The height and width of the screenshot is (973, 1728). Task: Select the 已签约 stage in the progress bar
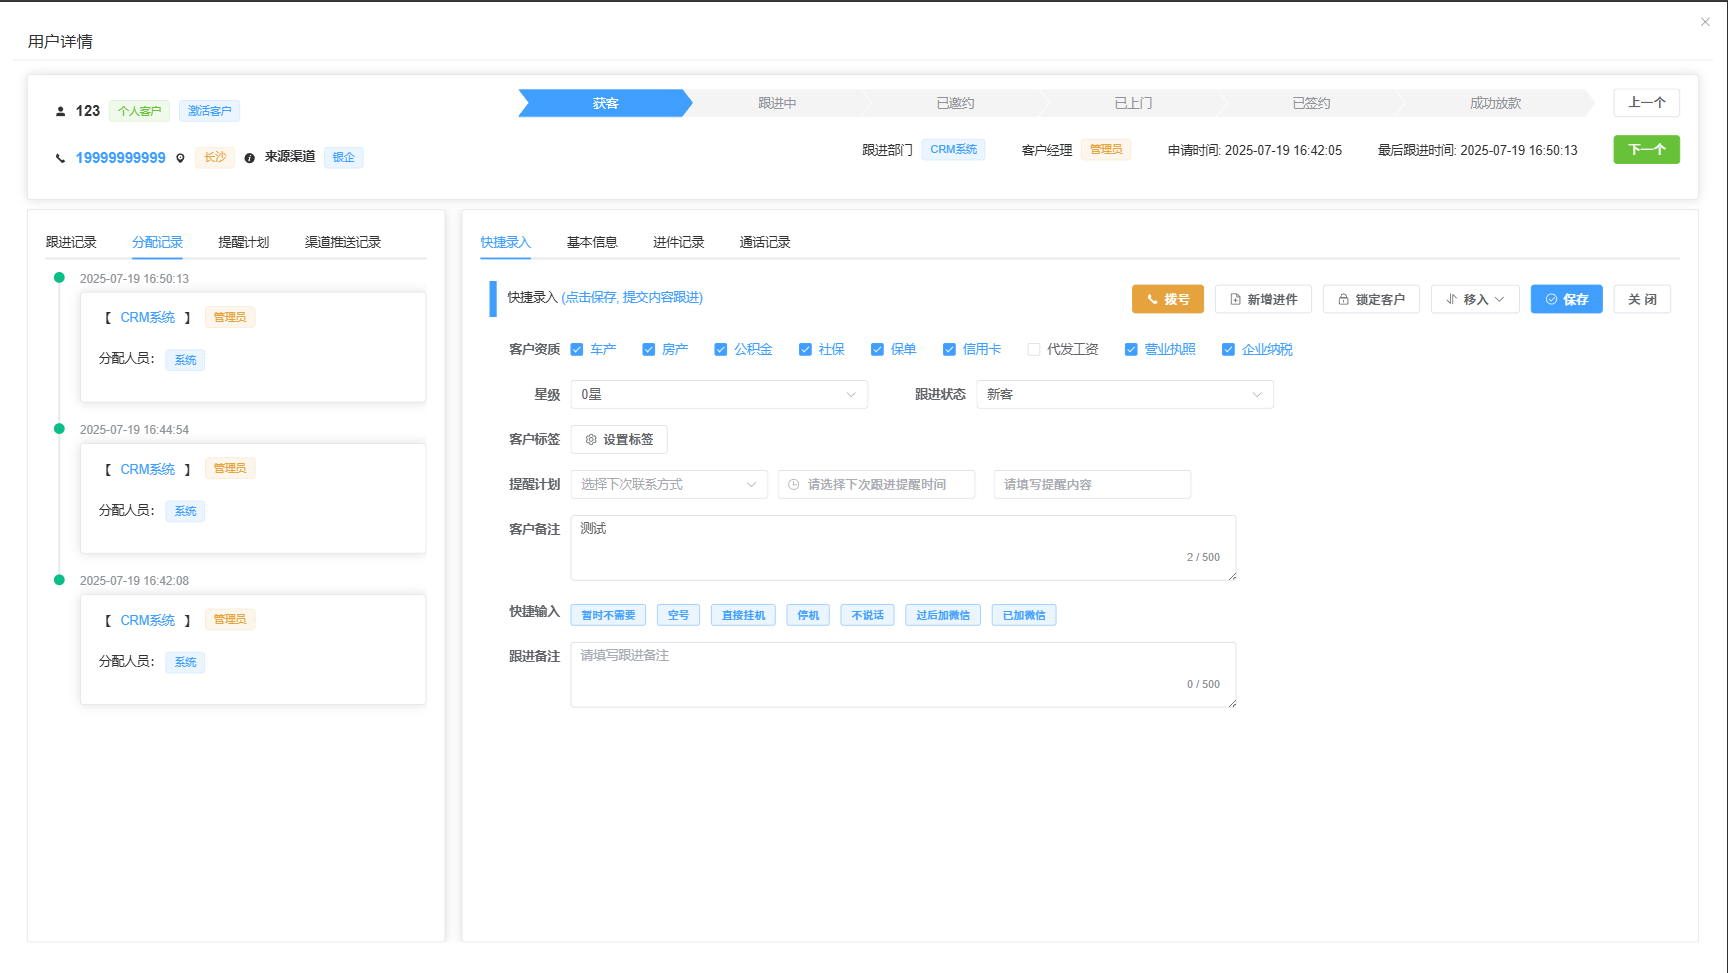click(1310, 102)
